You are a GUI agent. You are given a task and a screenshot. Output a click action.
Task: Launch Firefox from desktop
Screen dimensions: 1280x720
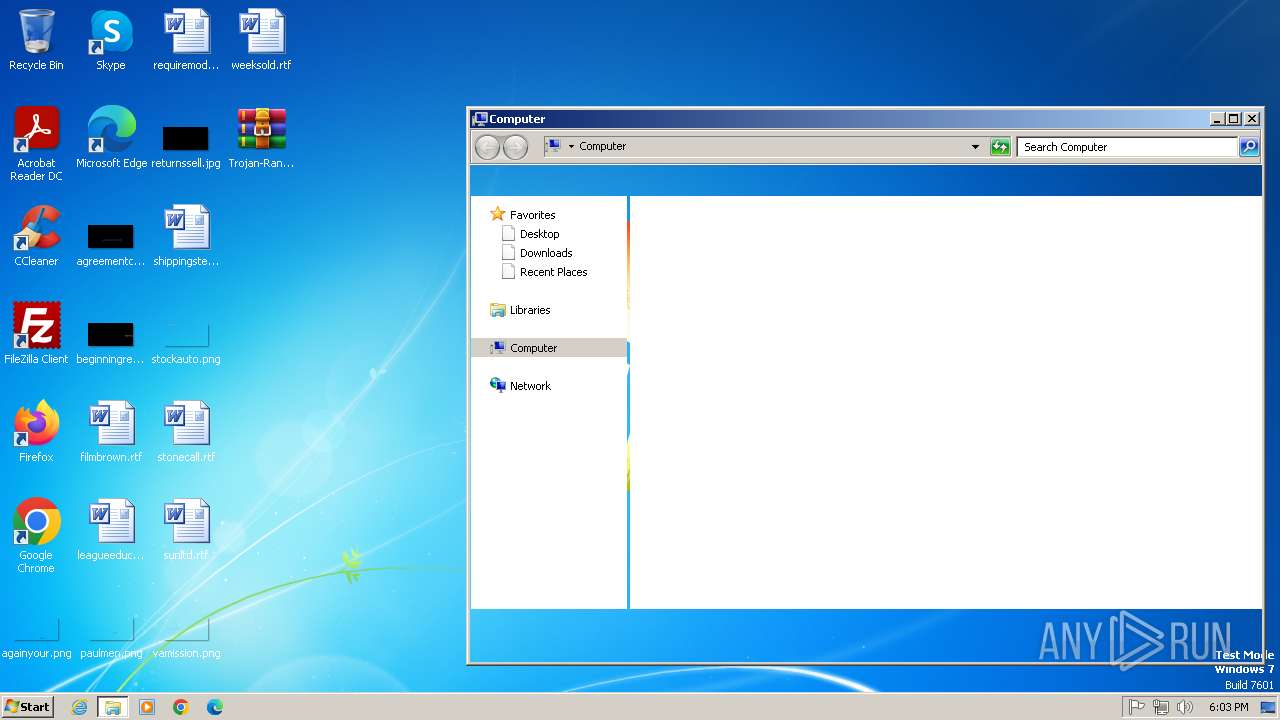coord(36,432)
